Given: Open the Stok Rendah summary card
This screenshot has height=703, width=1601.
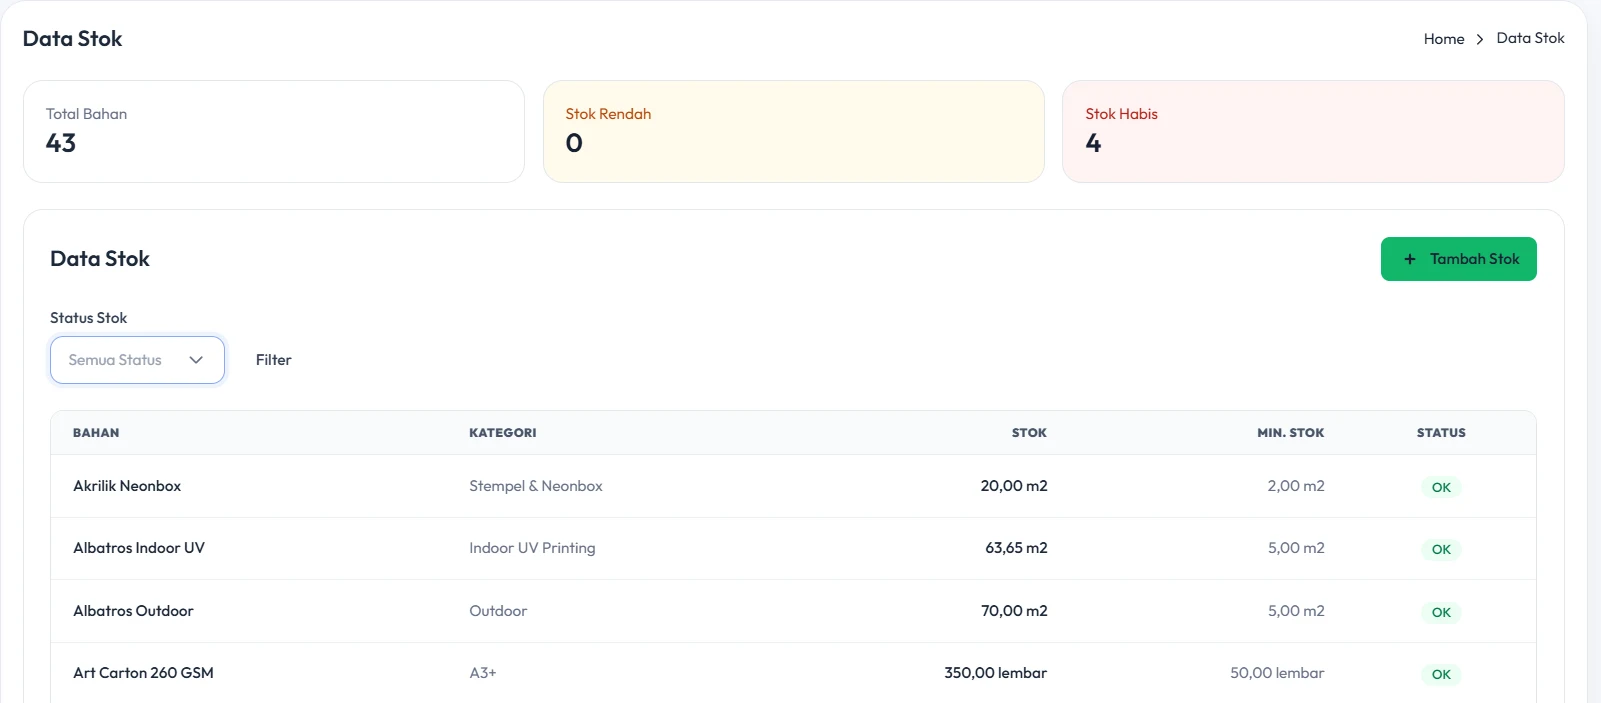Looking at the screenshot, I should (x=794, y=132).
